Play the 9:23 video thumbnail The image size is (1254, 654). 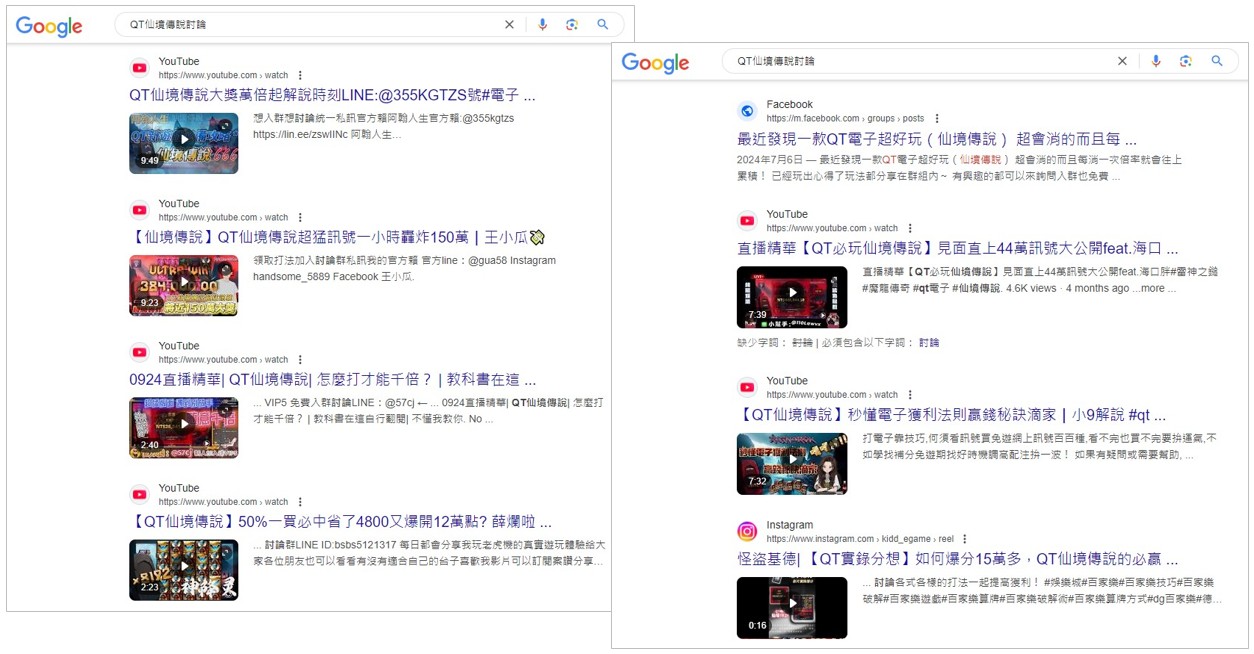coord(184,285)
